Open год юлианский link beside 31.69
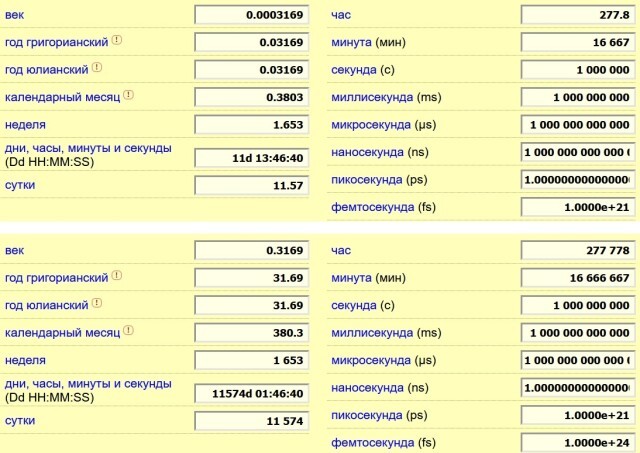 [47, 305]
